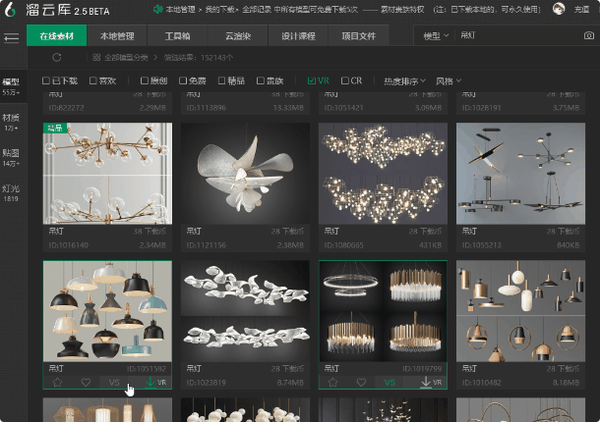
Task: Star the model ID:1019799
Action: pos(333,382)
